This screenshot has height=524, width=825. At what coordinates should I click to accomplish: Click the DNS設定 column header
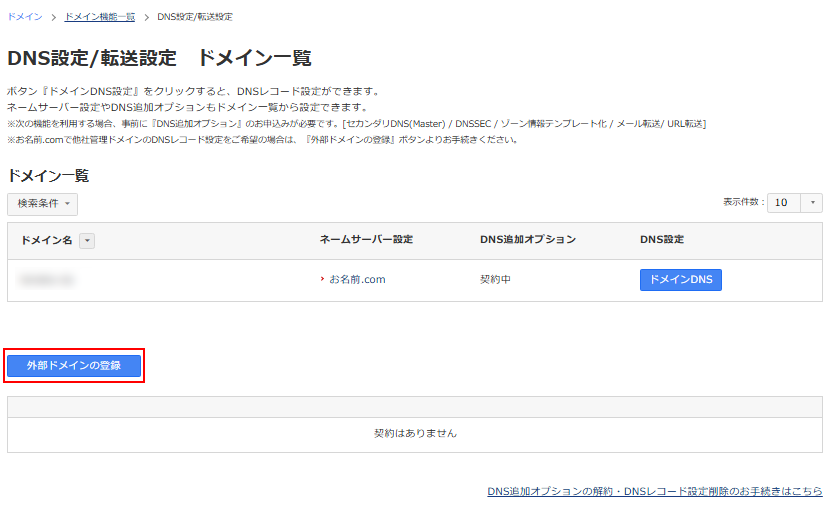click(x=661, y=240)
